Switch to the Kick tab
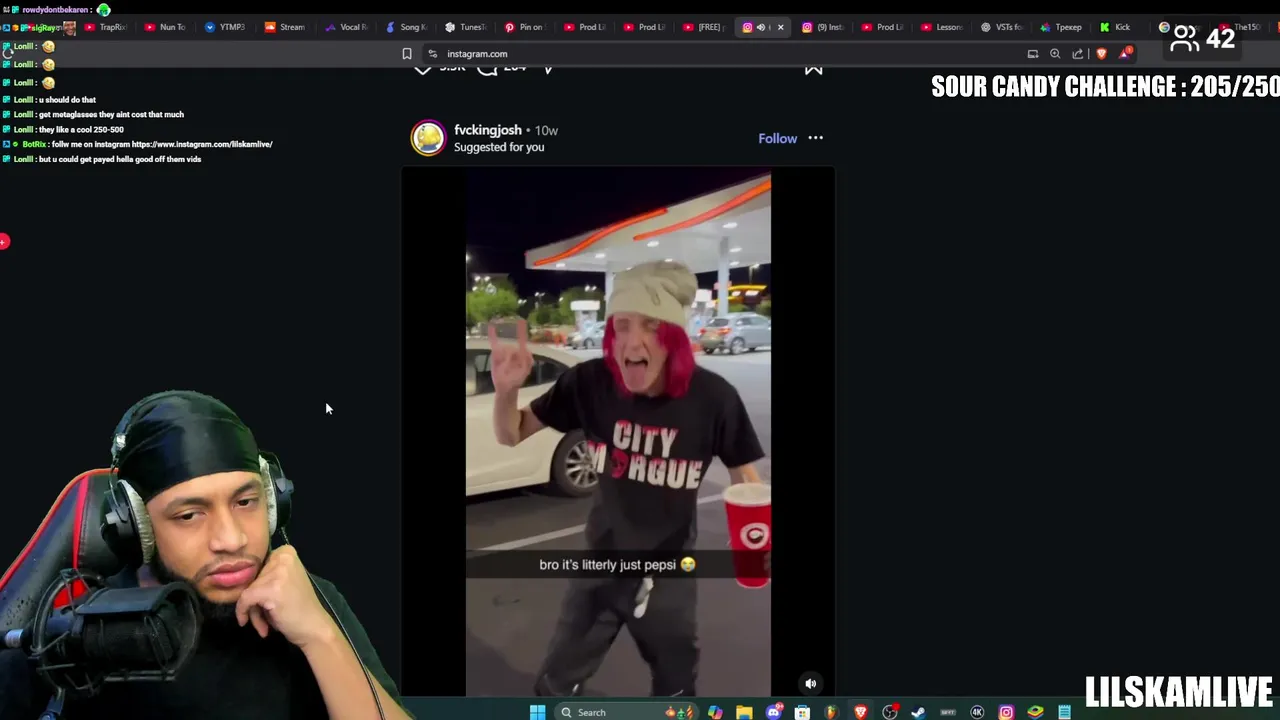The image size is (1280, 720). coord(1116,27)
